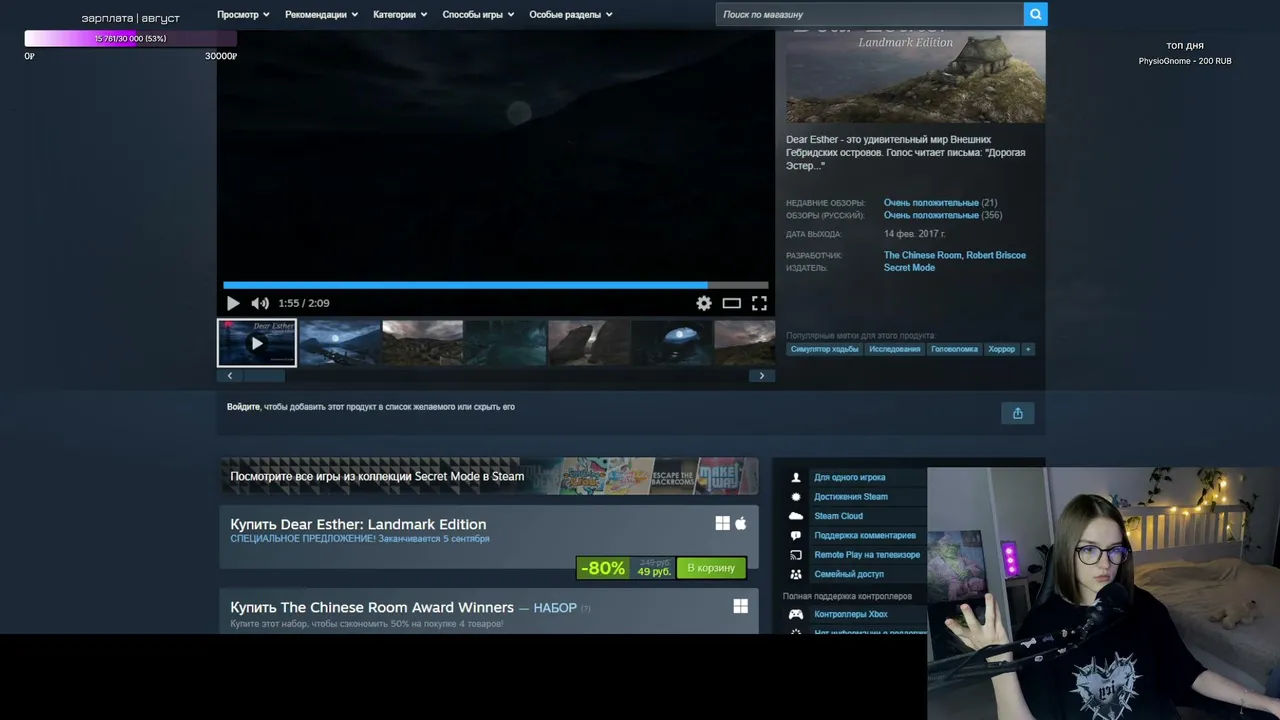Click the Головоломка tag
The image size is (1280, 720).
tap(954, 349)
